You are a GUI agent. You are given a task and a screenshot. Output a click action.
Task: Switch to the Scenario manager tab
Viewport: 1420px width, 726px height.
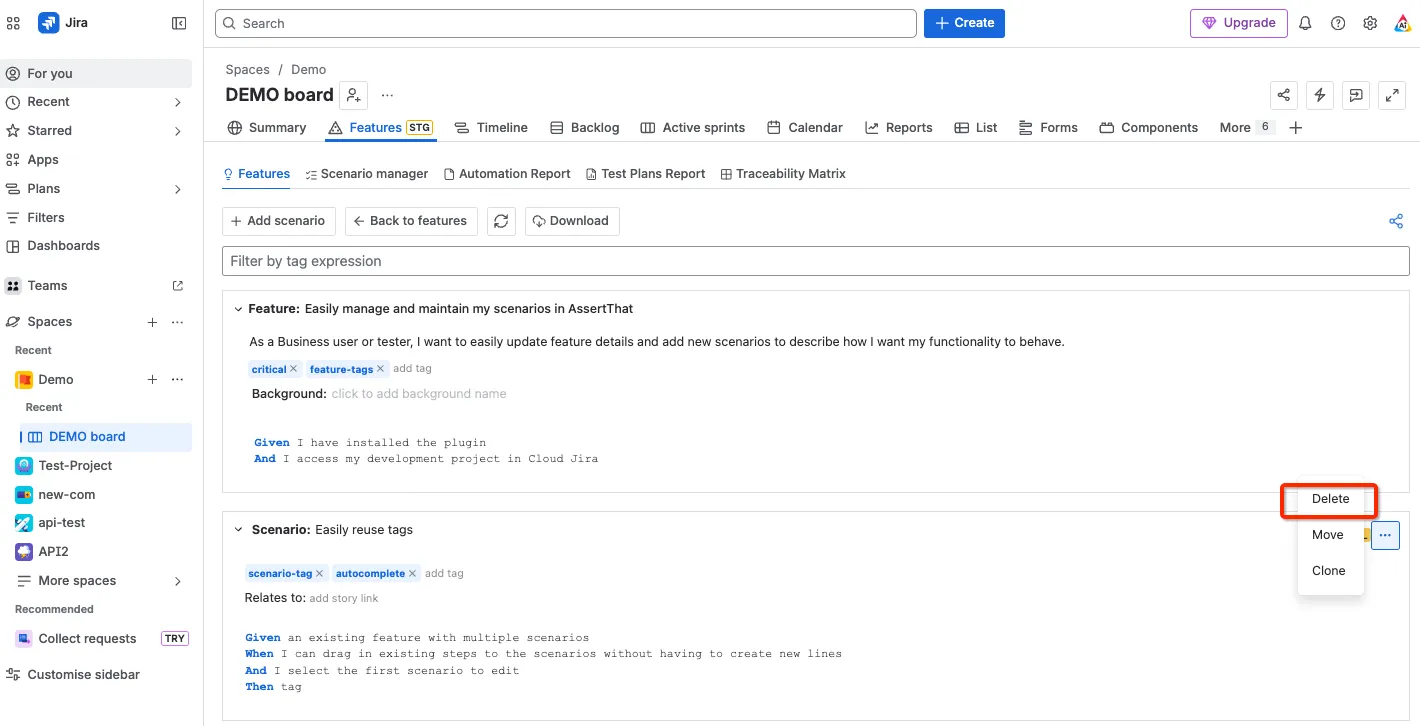click(x=366, y=174)
